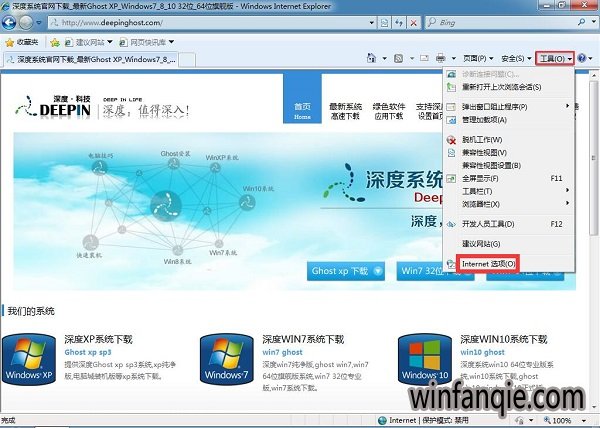Open a new blank tab
The height and width of the screenshot is (428, 600).
pyautogui.click(x=188, y=60)
